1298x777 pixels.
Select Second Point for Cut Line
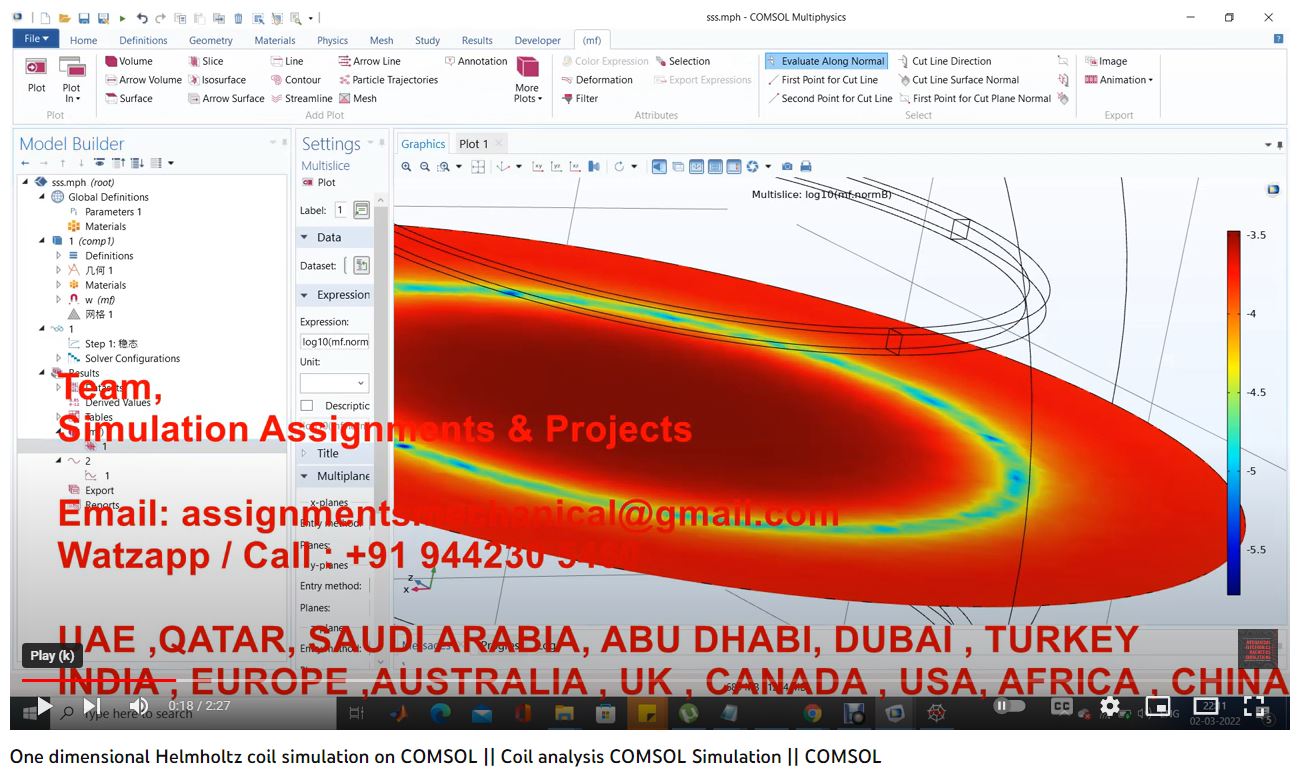(829, 98)
